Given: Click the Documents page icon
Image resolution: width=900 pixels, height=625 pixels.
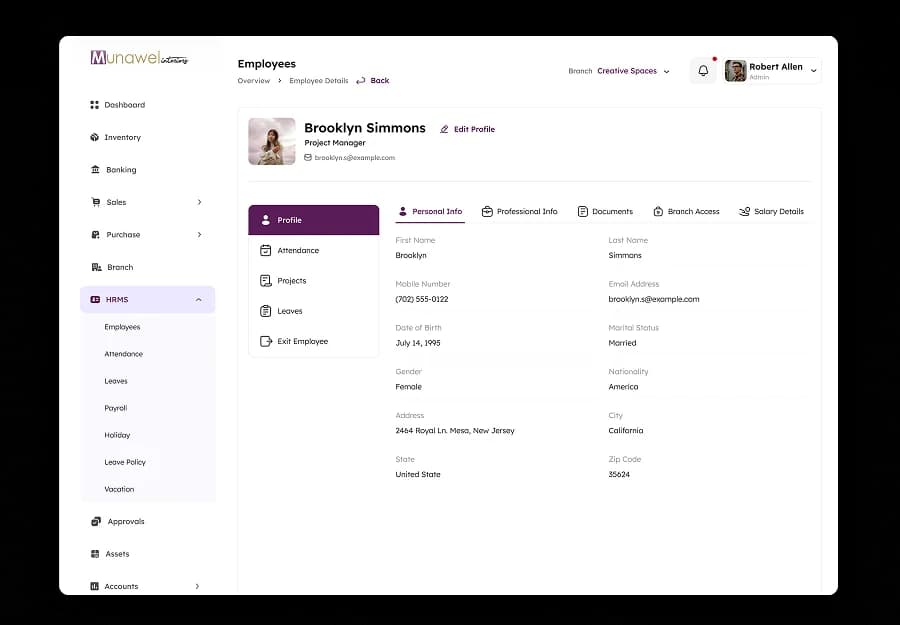Looking at the screenshot, I should (x=583, y=211).
